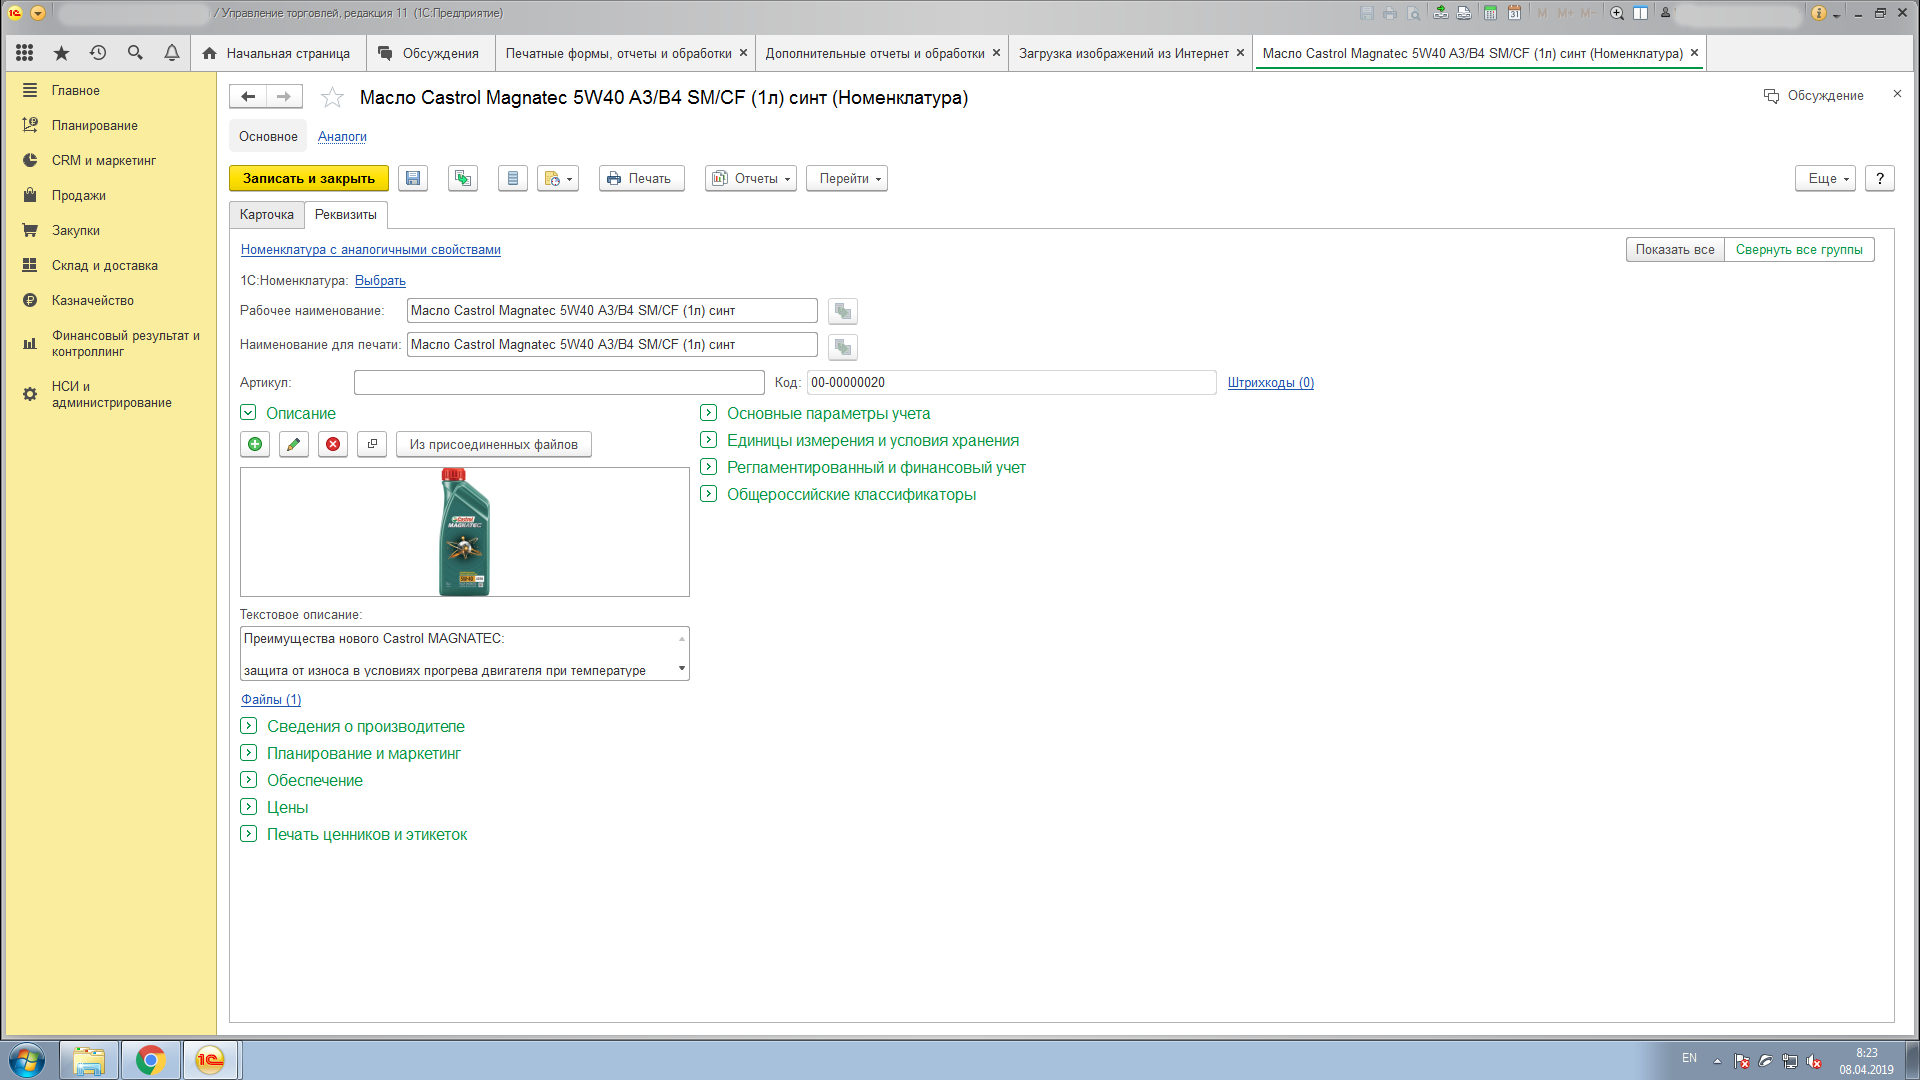Add new image with green plus
The width and height of the screenshot is (1920, 1080).
click(x=255, y=444)
